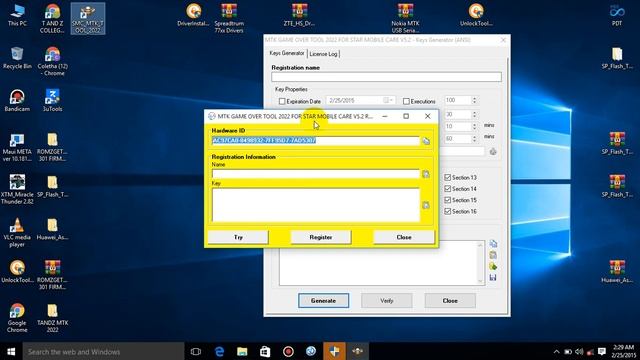Paste into Key box using its paste icon
640x360 pixels.
[426, 205]
